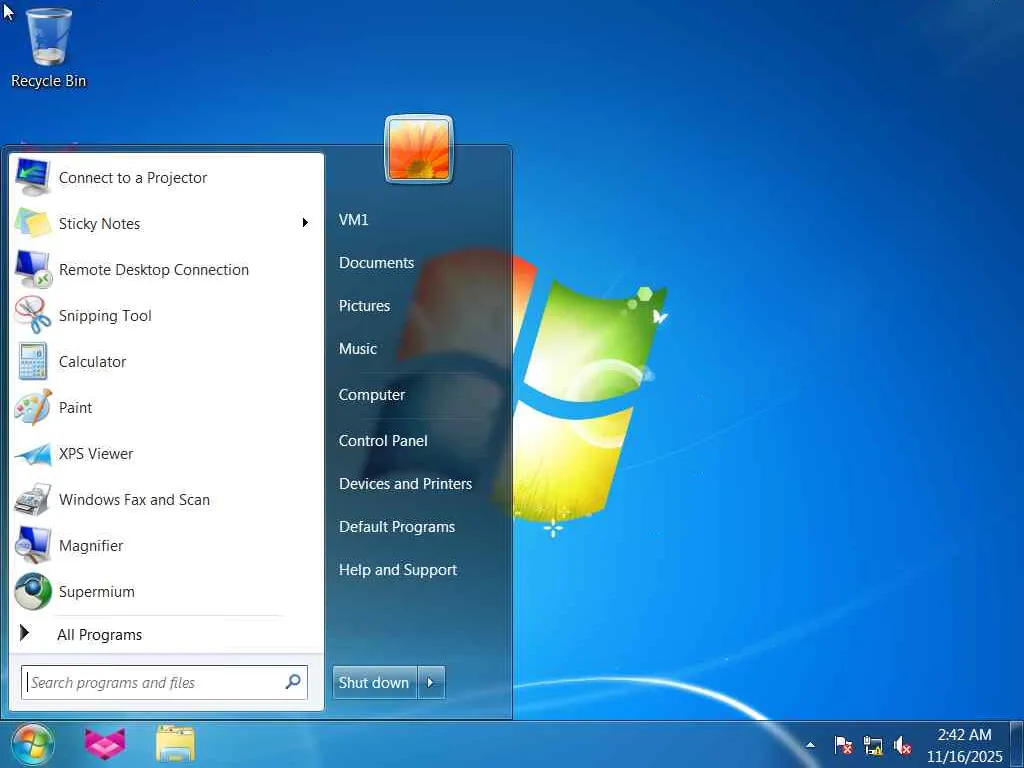Open Music library from Start menu
The image size is (1024, 768).
pyautogui.click(x=358, y=349)
